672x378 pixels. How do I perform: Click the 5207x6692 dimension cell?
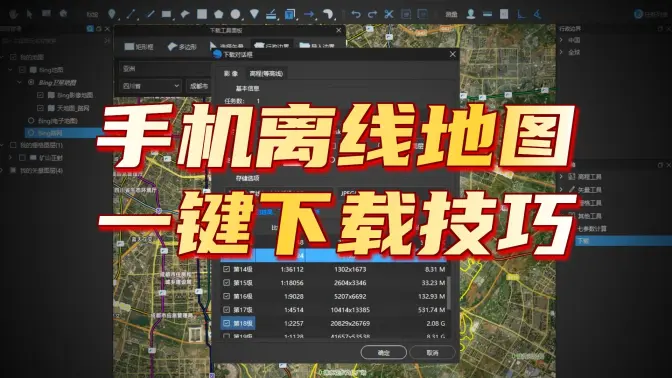pyautogui.click(x=350, y=297)
